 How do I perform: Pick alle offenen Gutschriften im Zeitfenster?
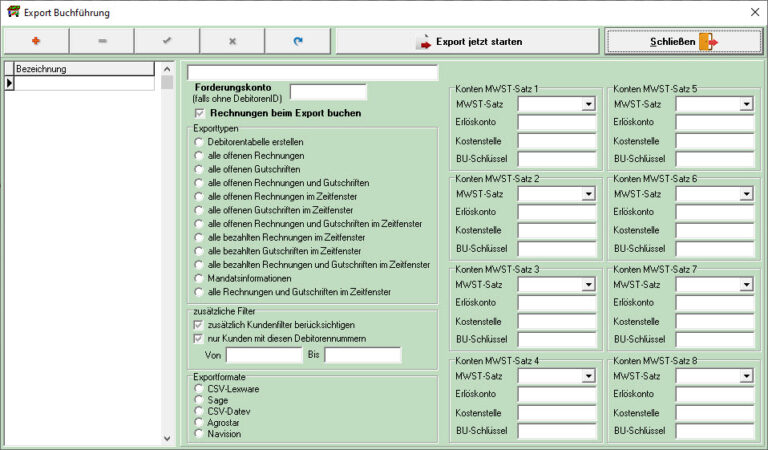(198, 210)
